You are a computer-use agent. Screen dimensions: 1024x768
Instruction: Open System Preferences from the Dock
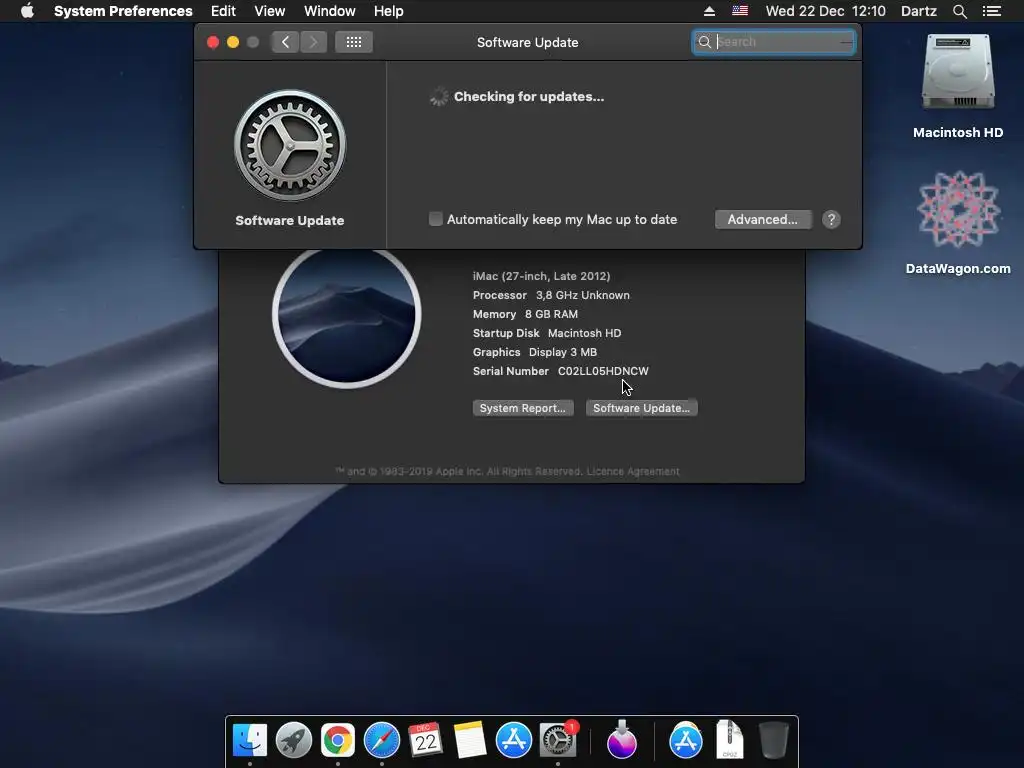tap(558, 741)
